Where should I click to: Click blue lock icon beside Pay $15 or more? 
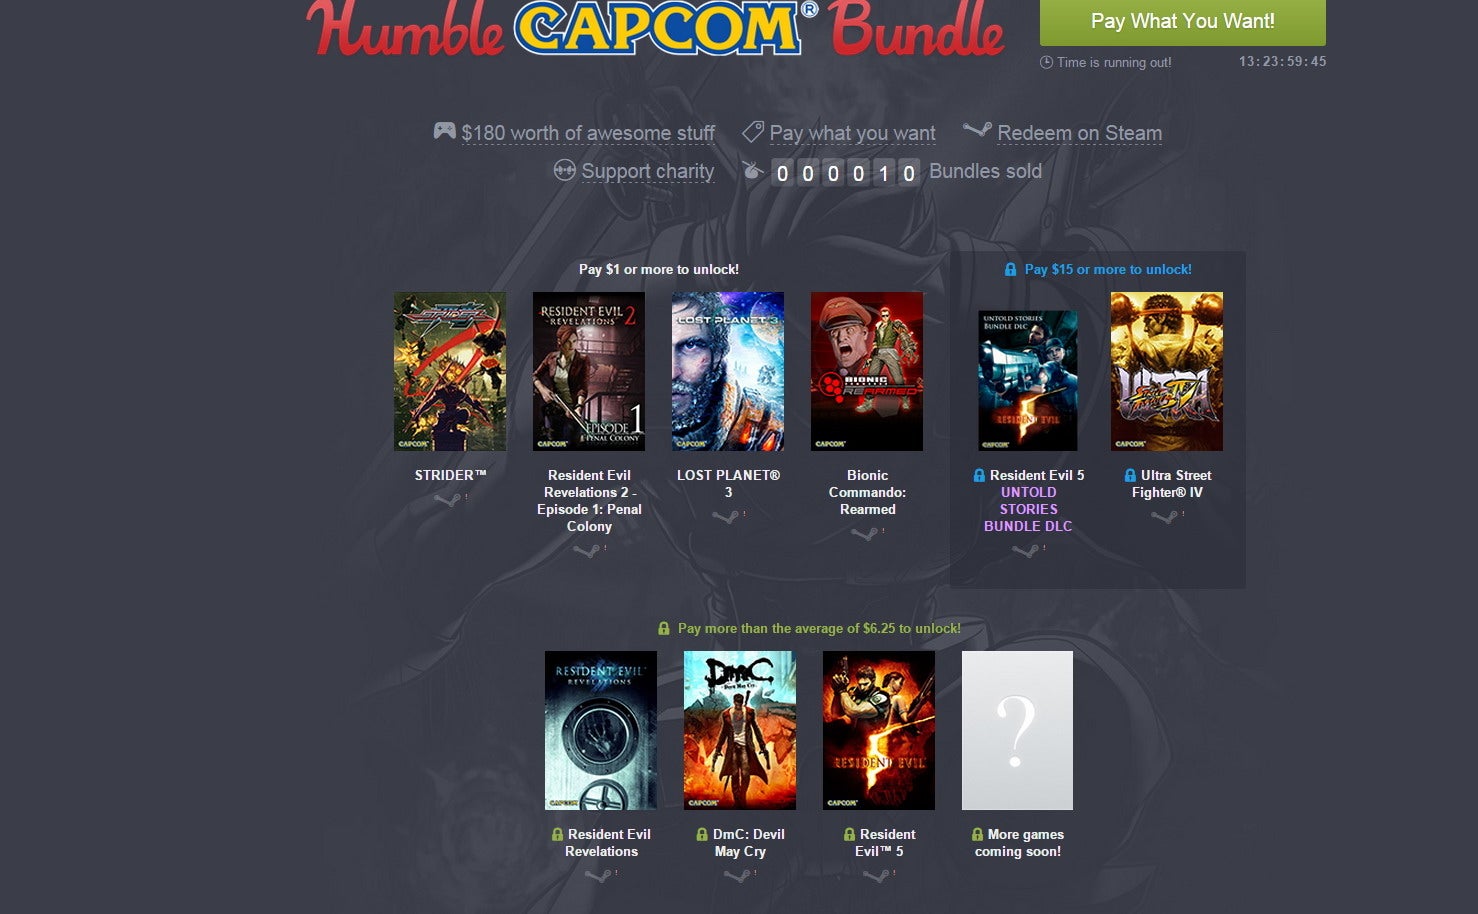[1011, 269]
